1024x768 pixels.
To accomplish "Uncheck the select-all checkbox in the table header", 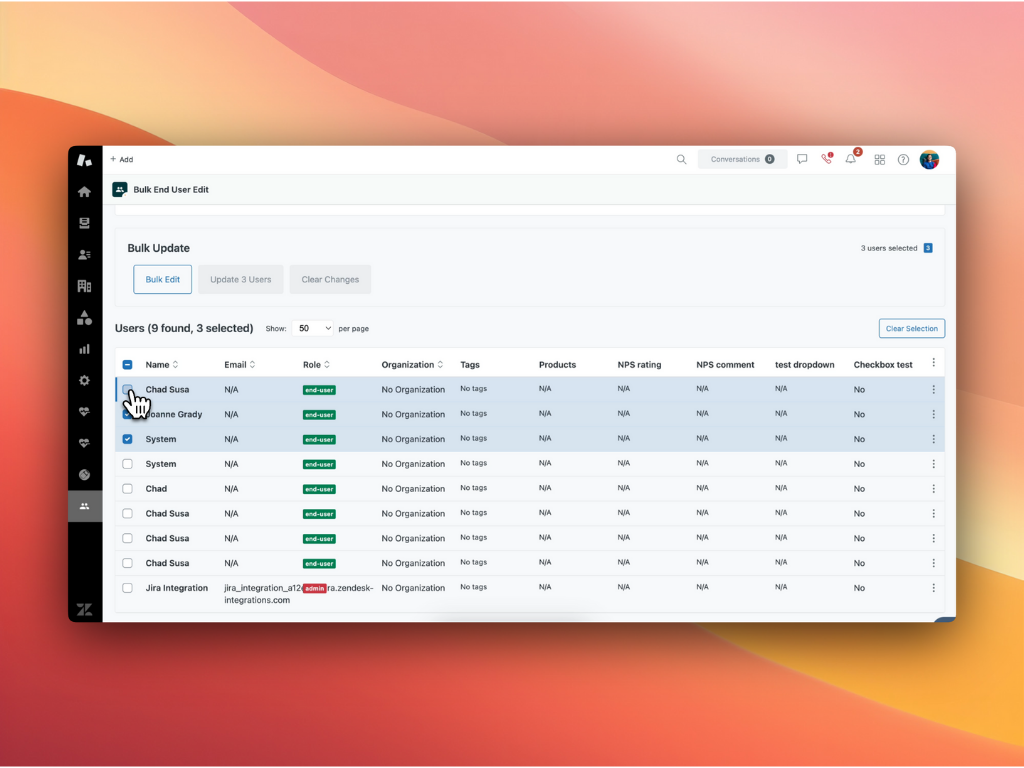I will (x=127, y=364).
